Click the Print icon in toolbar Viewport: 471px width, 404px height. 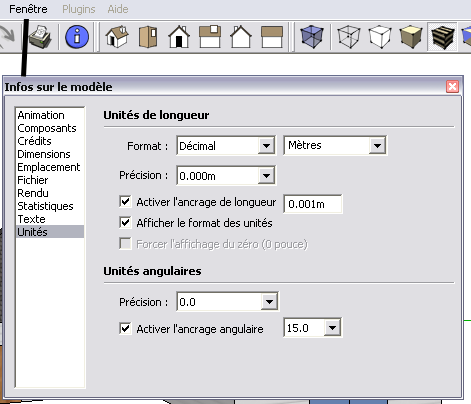coord(40,37)
